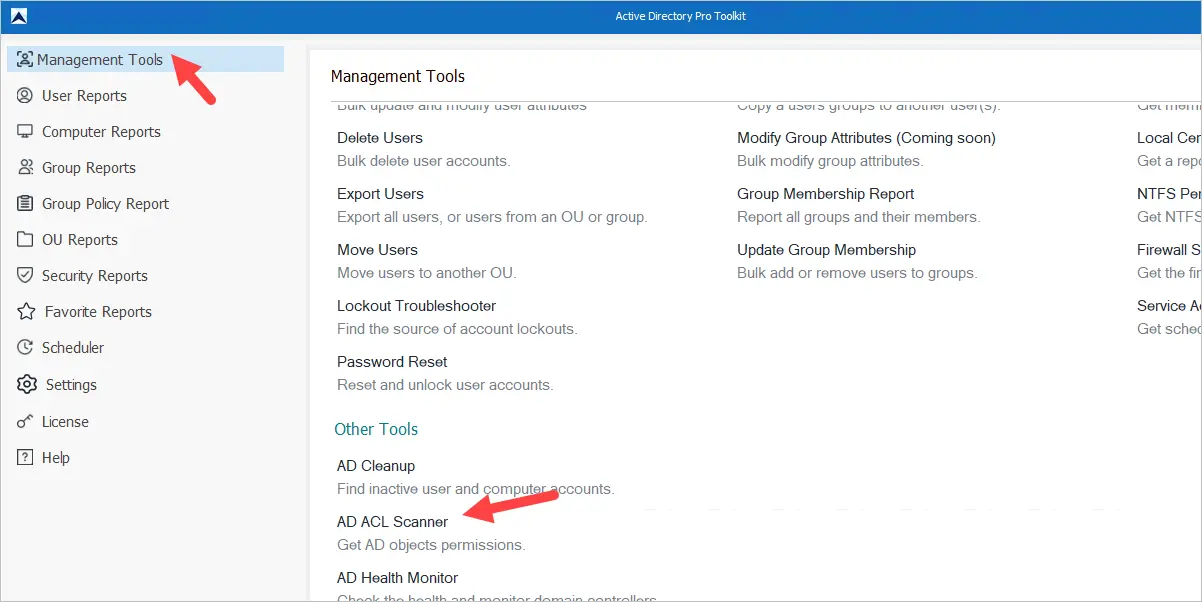Launch the Export Users tool
Image resolution: width=1202 pixels, height=602 pixels.
pyautogui.click(x=380, y=194)
